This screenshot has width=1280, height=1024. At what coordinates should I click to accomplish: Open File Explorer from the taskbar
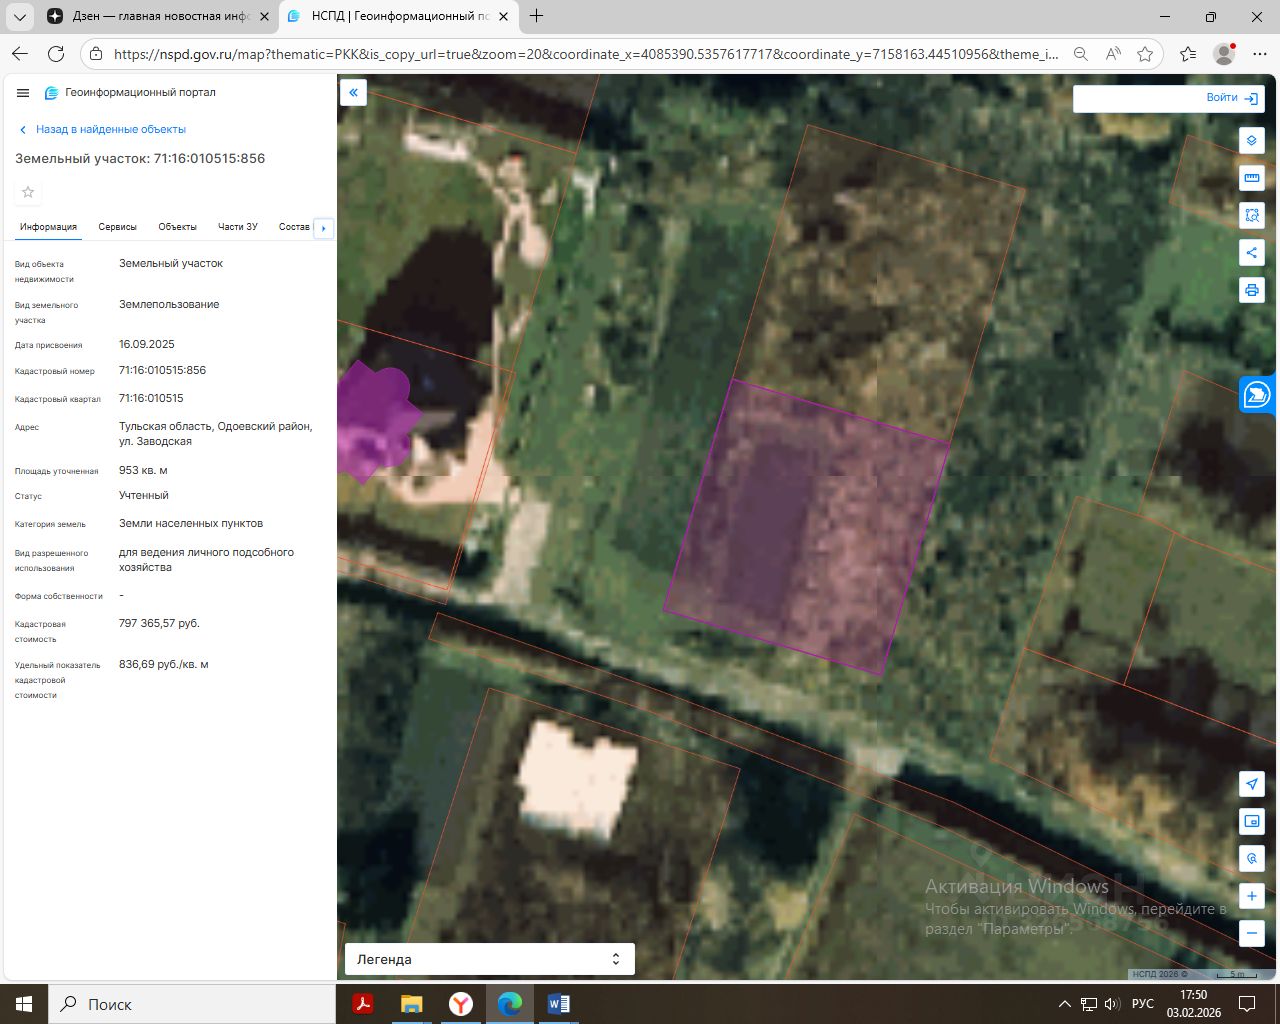pos(411,1003)
